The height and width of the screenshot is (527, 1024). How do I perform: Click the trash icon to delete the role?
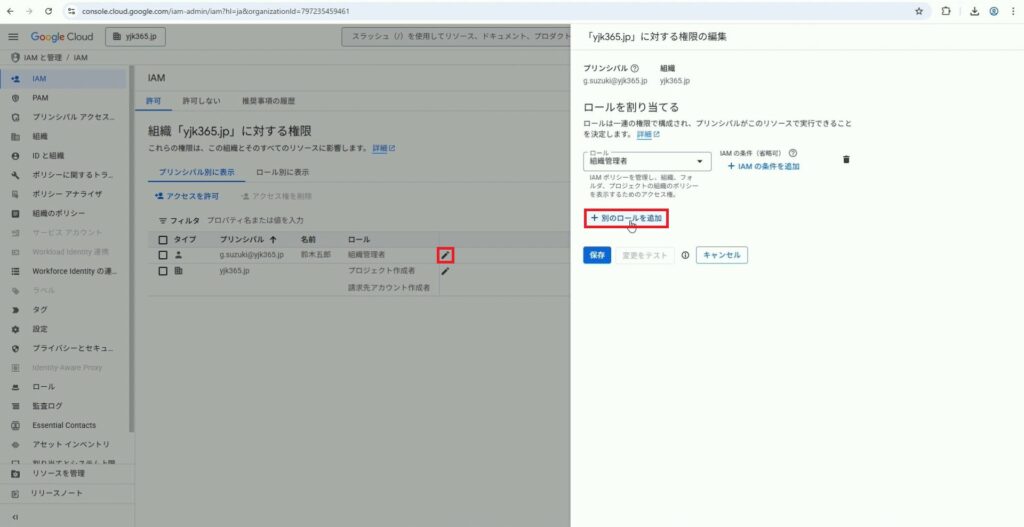(846, 160)
